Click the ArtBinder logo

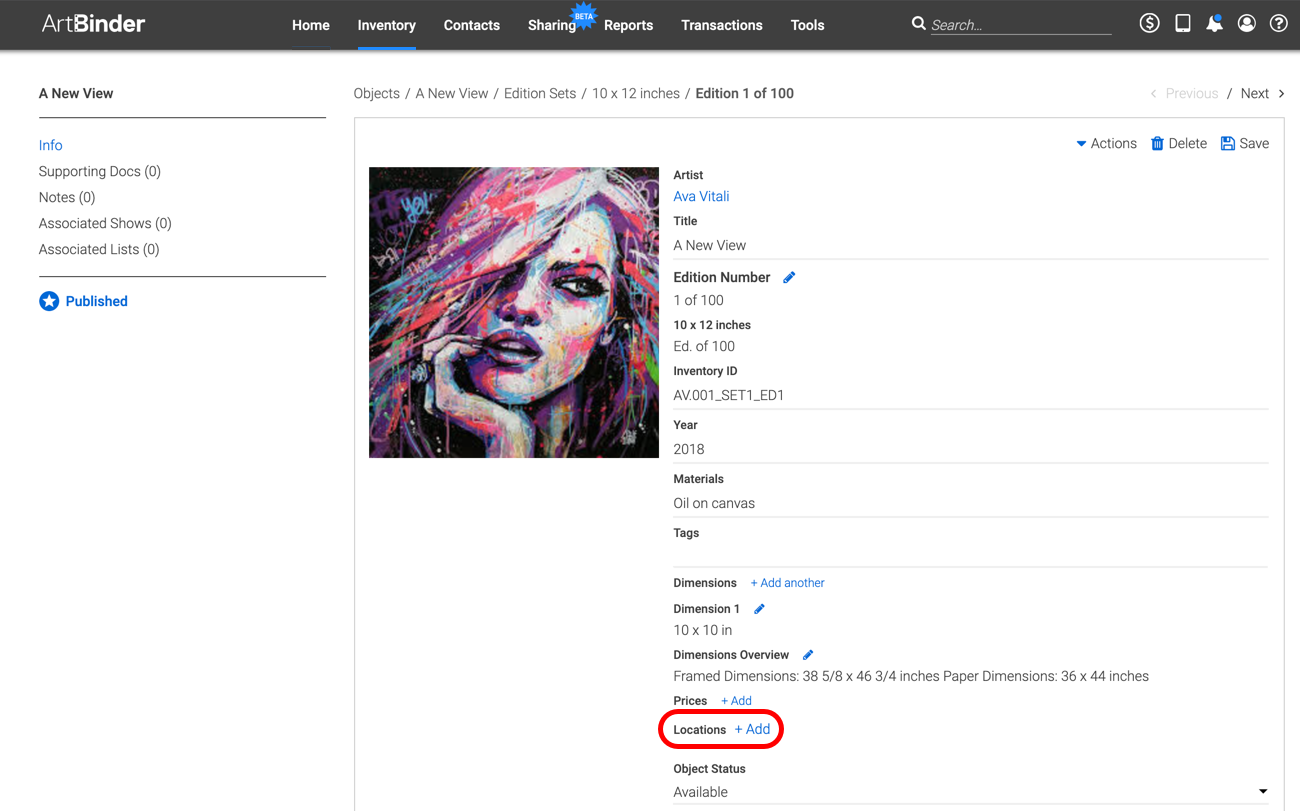(93, 24)
